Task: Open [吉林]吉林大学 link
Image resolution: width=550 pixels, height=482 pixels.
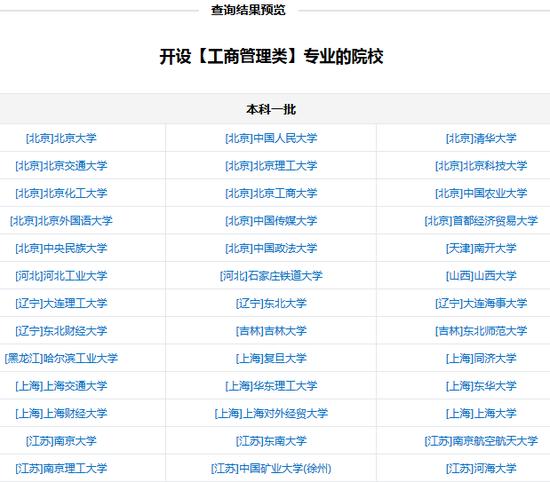Action: click(x=271, y=331)
